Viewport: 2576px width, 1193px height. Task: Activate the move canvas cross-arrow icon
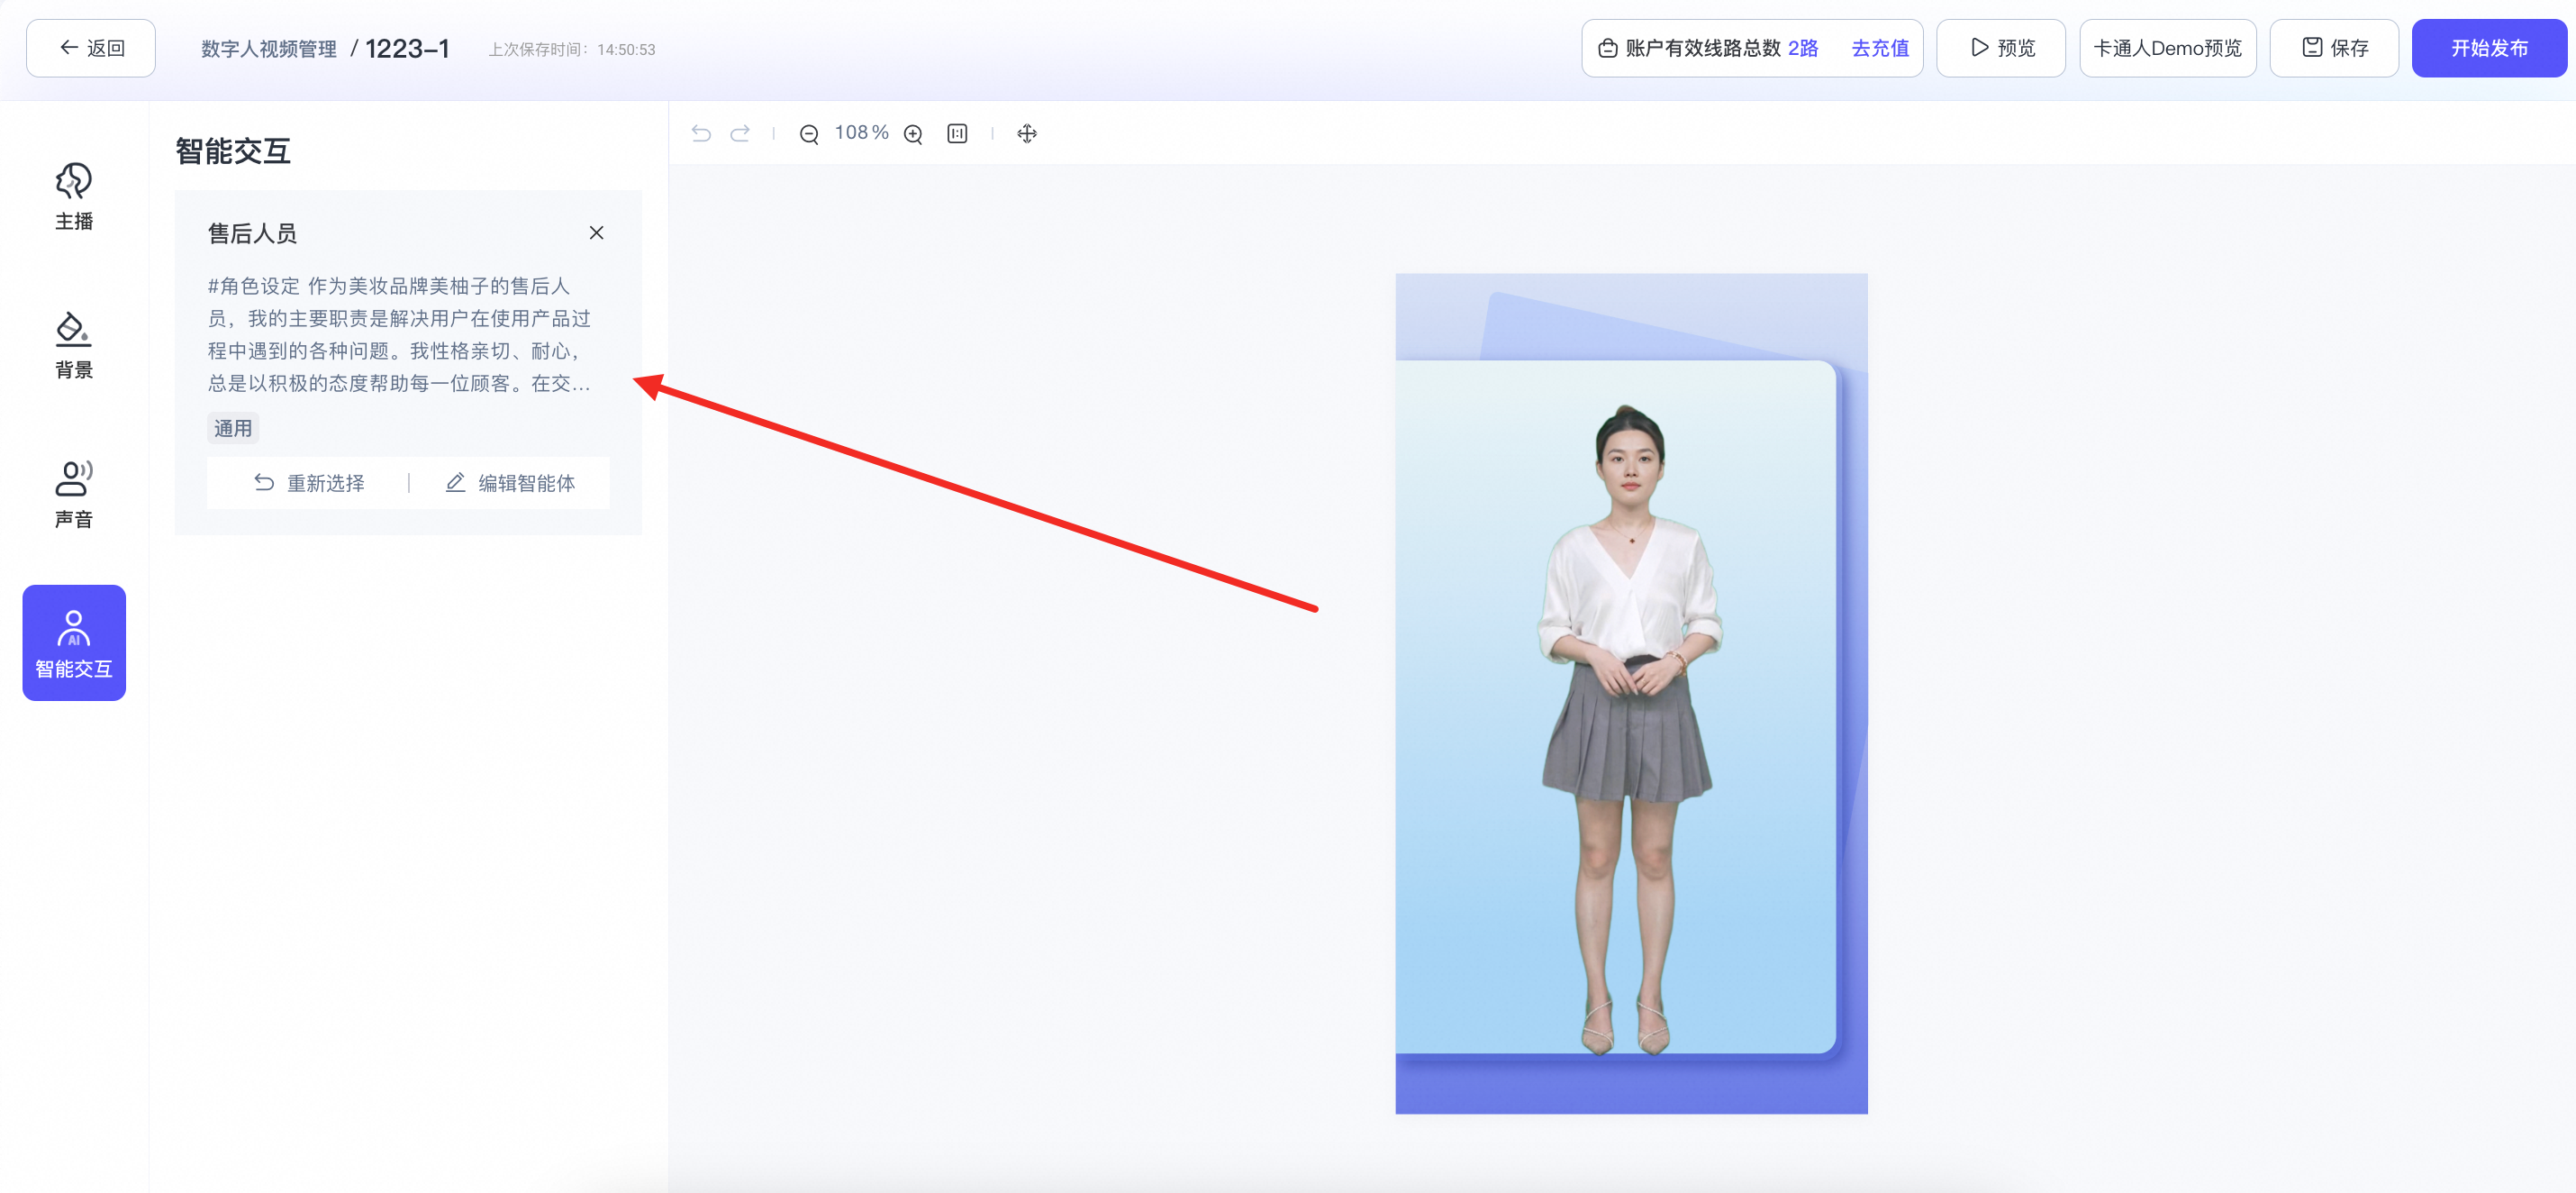pyautogui.click(x=1027, y=133)
